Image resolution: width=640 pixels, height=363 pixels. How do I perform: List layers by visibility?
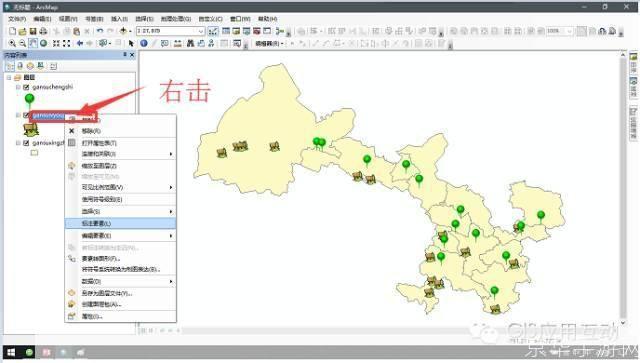(x=30, y=66)
